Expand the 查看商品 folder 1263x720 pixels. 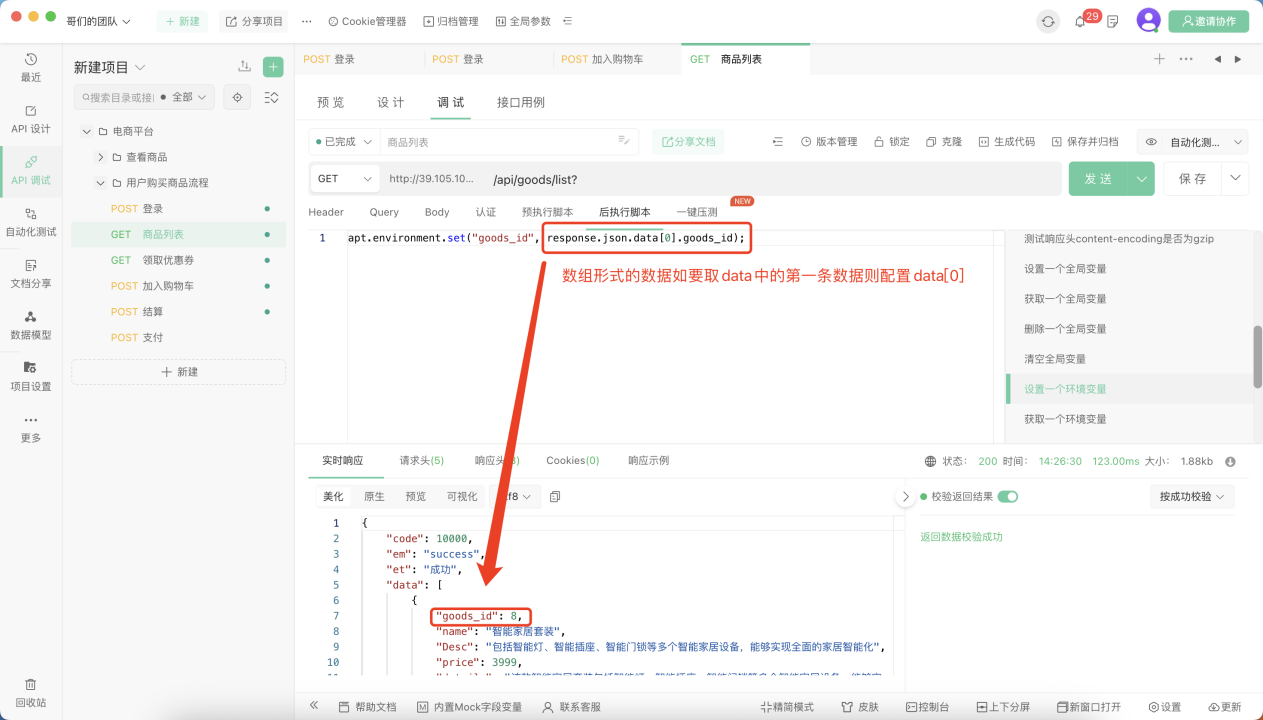coord(100,157)
